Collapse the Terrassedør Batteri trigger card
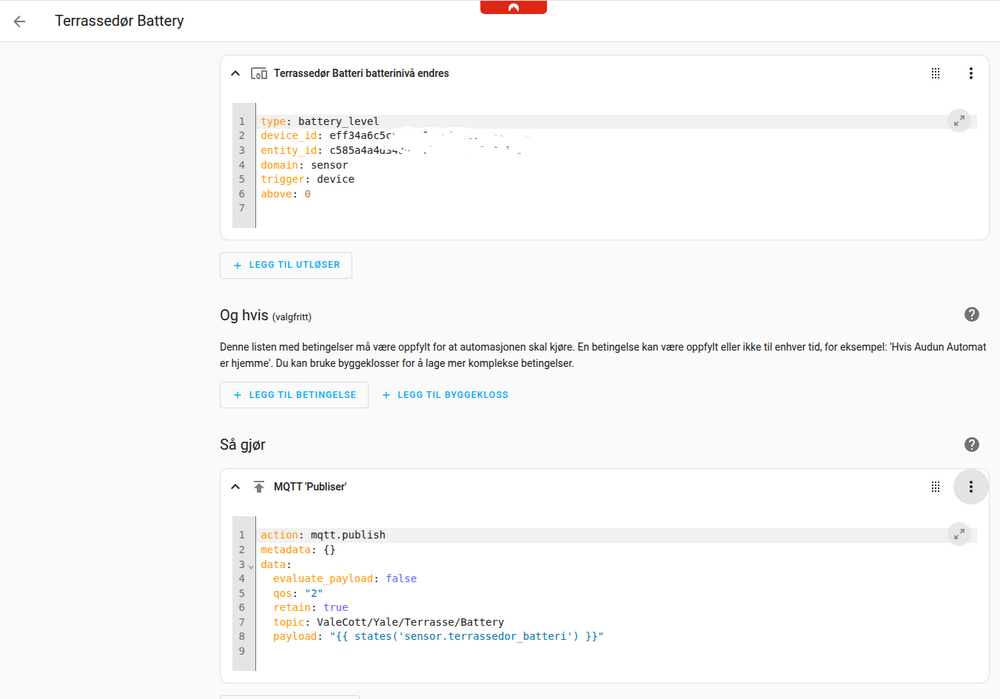The height and width of the screenshot is (699, 1000). (x=235, y=73)
